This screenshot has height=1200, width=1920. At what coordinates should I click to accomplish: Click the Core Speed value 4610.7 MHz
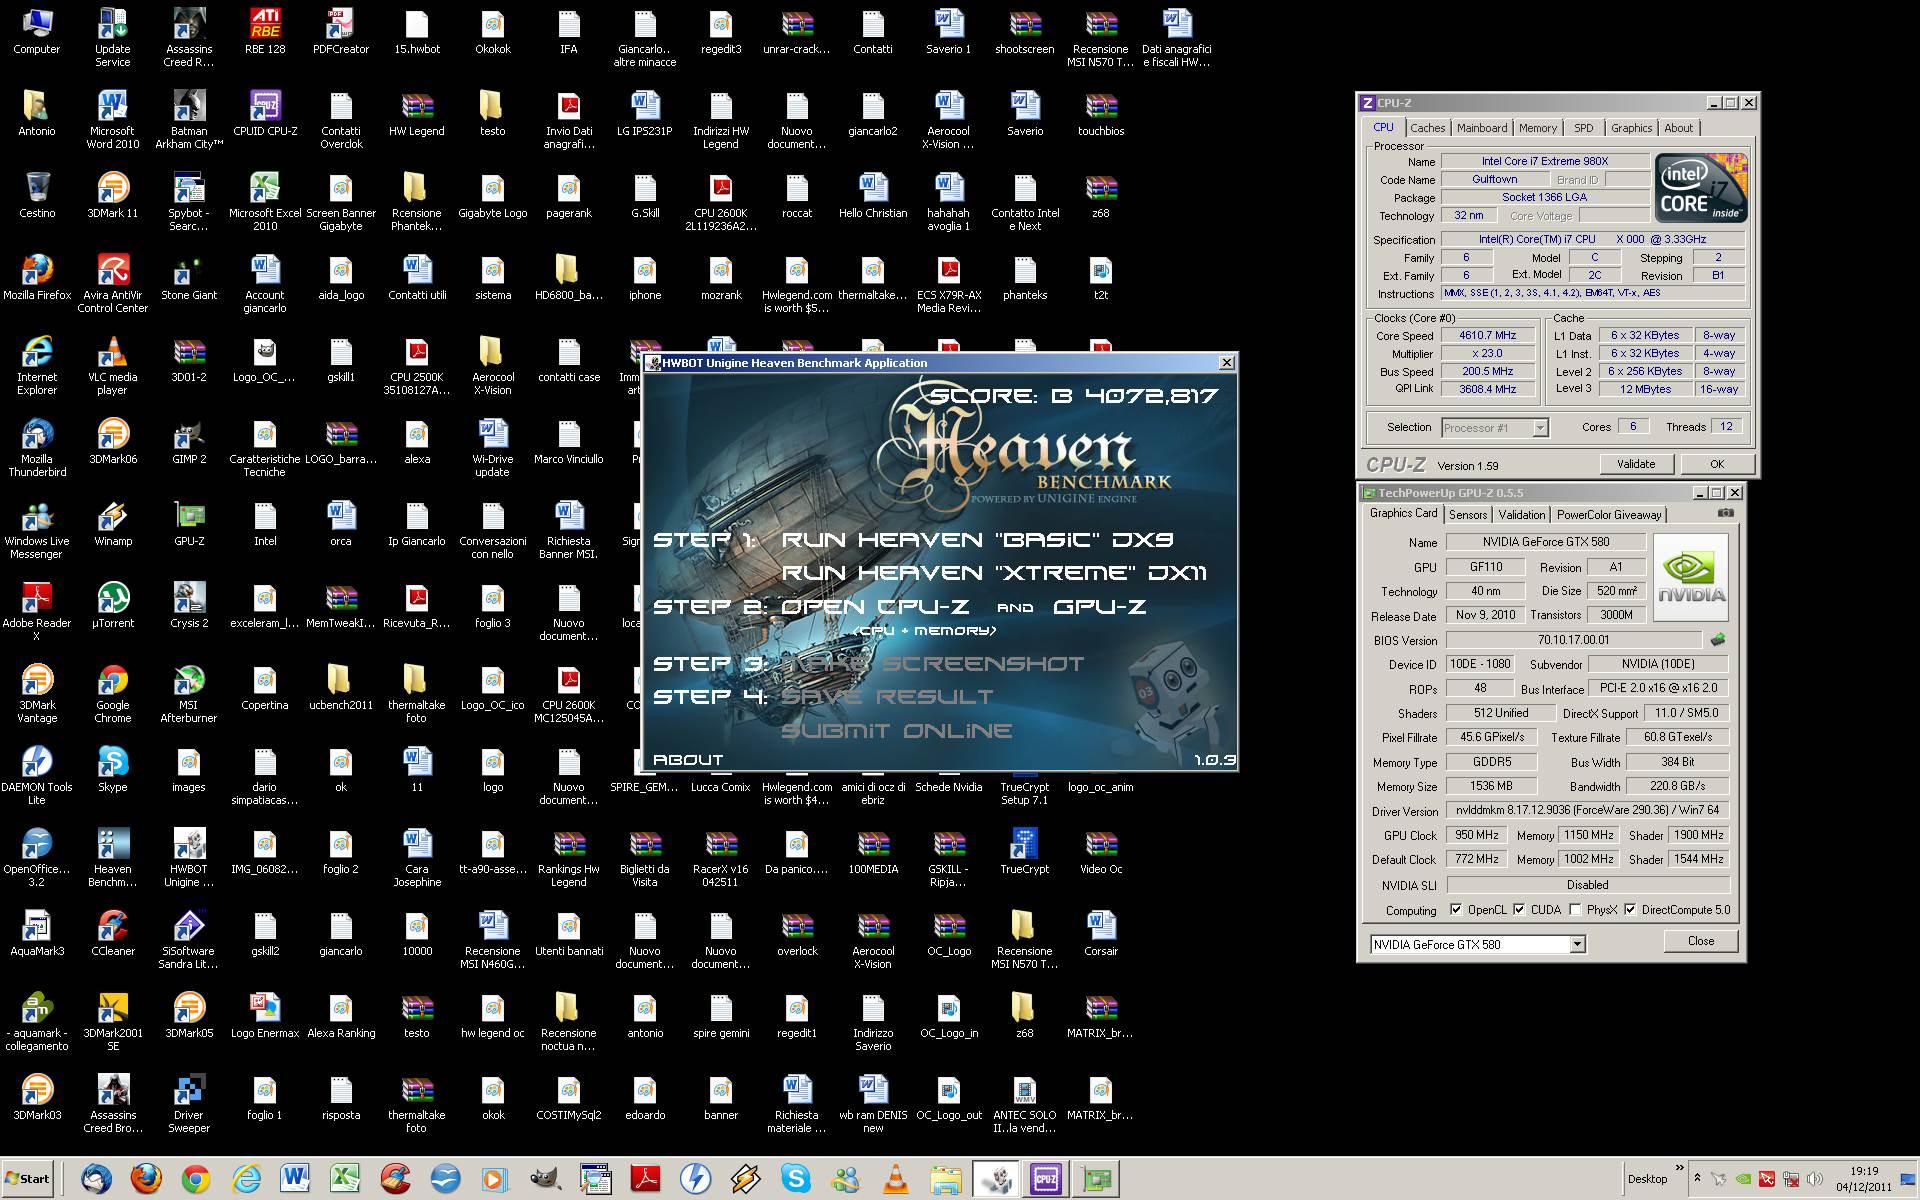[x=1488, y=336]
